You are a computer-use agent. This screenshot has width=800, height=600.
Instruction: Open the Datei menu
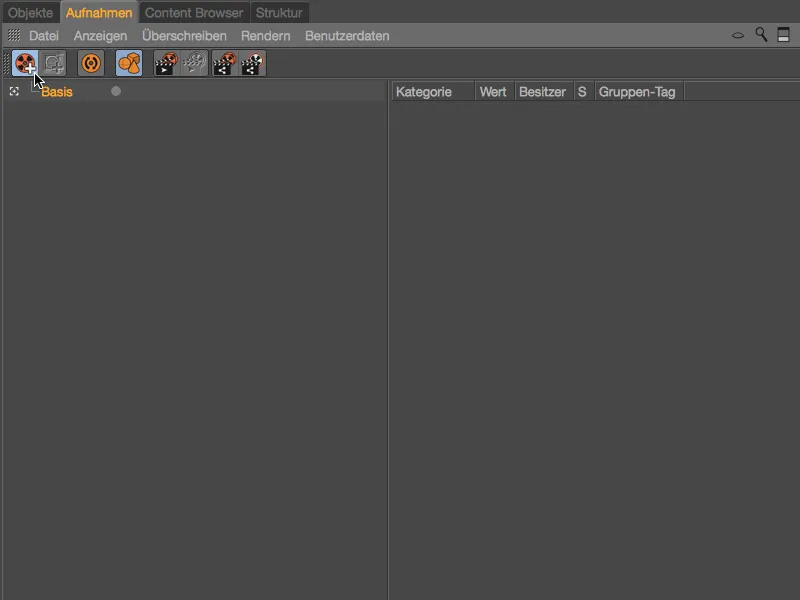pyautogui.click(x=44, y=36)
